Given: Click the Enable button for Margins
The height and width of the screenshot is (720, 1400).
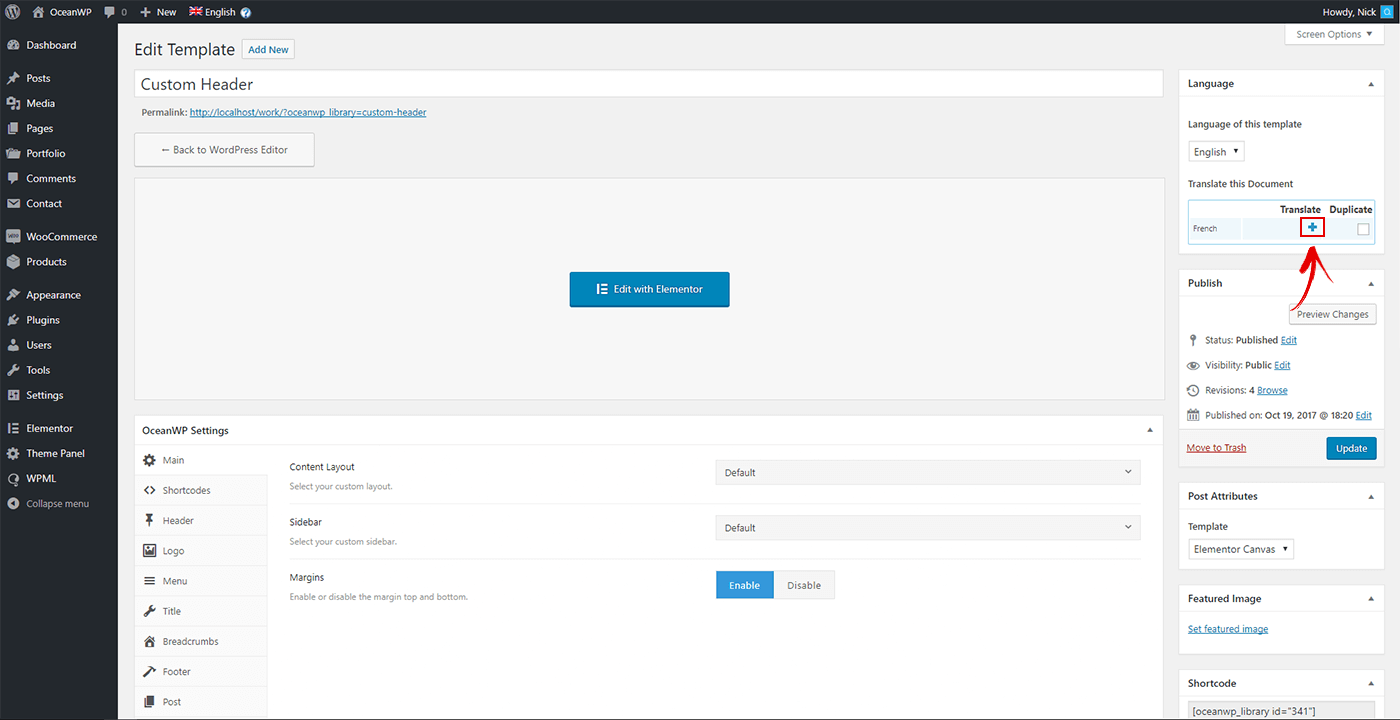Looking at the screenshot, I should [x=744, y=584].
